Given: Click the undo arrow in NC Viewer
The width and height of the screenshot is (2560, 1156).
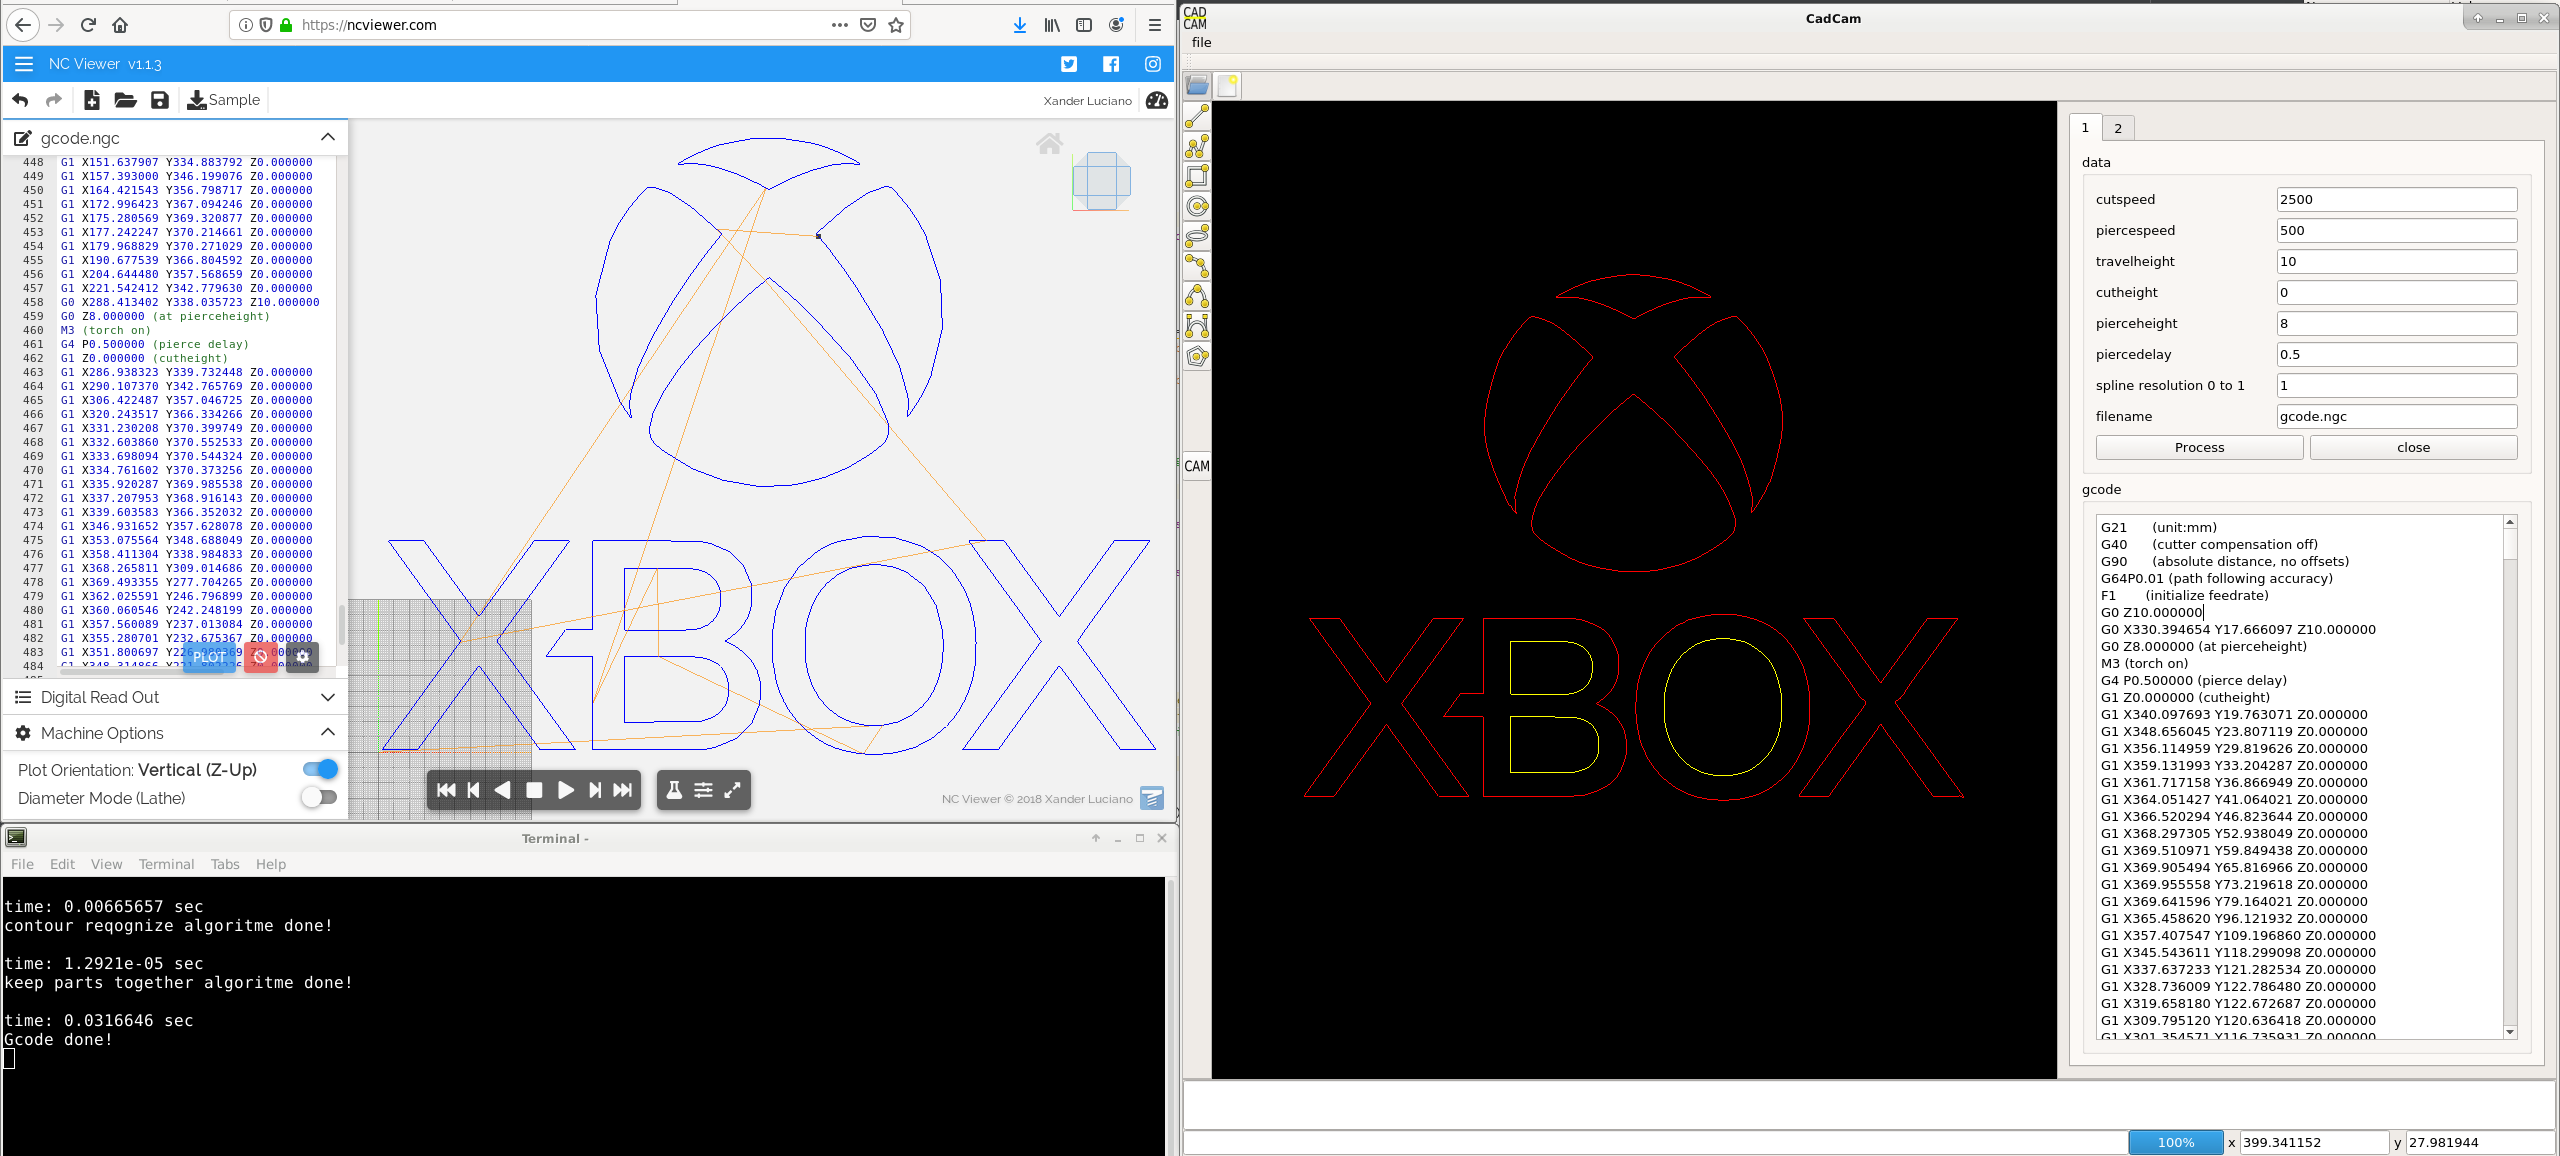Looking at the screenshot, I should tap(20, 100).
